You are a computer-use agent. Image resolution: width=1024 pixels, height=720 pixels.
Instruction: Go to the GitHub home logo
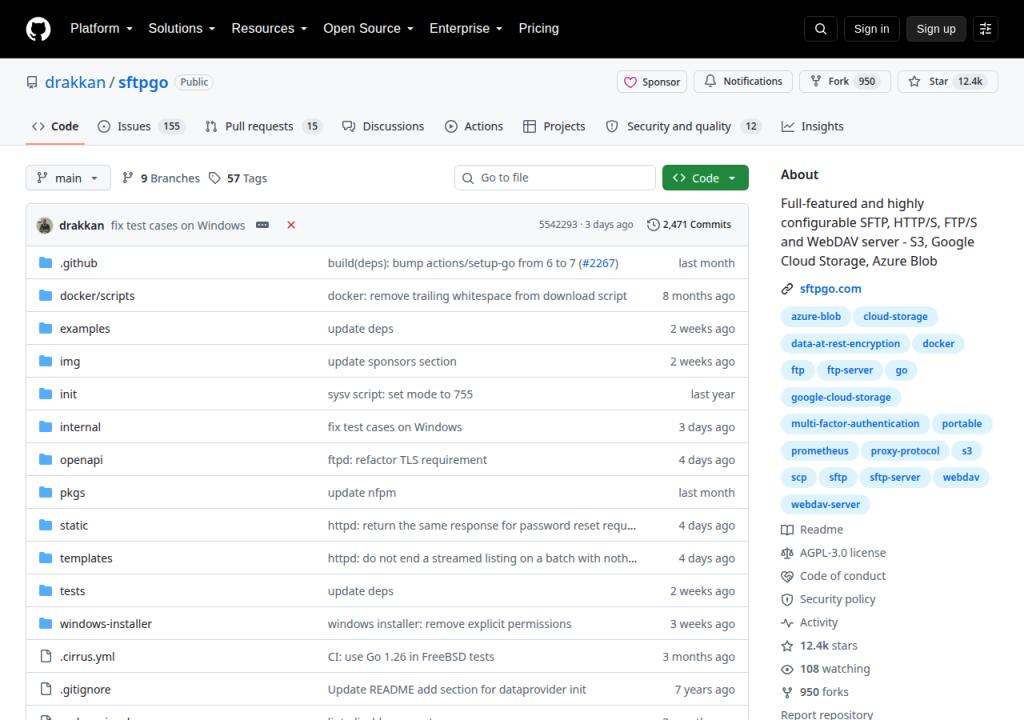click(x=38, y=29)
